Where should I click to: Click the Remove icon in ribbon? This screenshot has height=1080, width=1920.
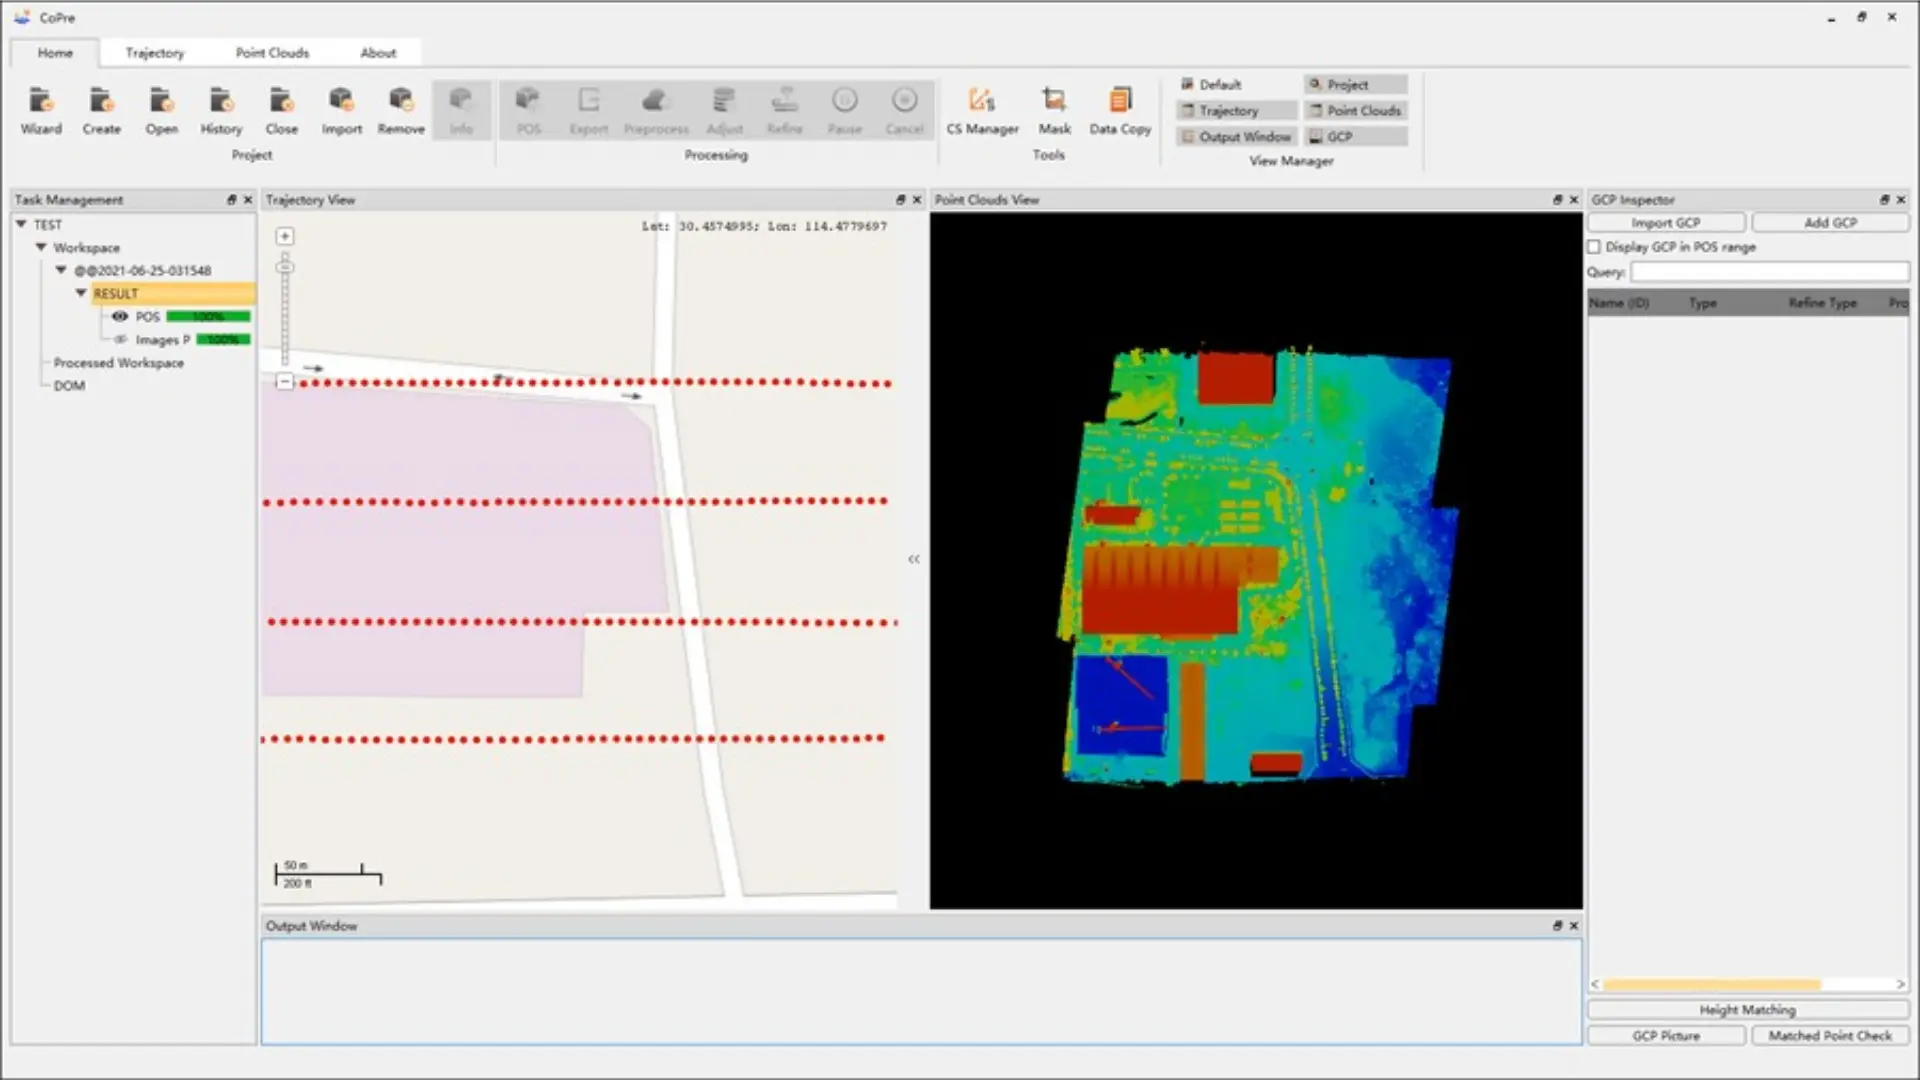click(401, 110)
